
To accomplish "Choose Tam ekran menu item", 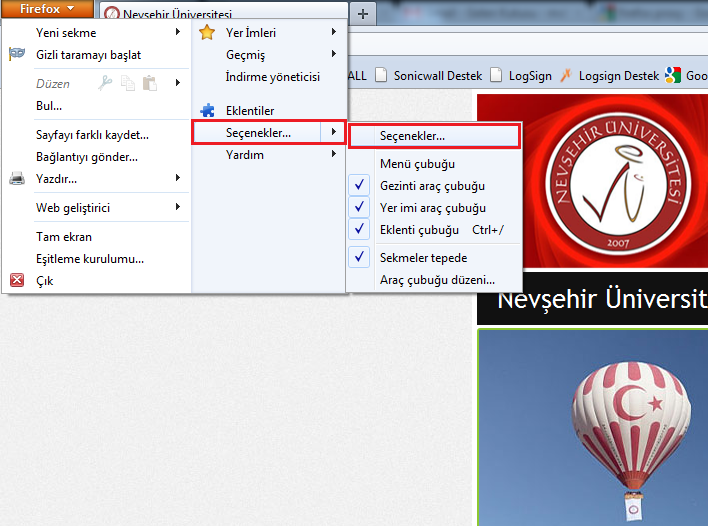I will click(64, 237).
